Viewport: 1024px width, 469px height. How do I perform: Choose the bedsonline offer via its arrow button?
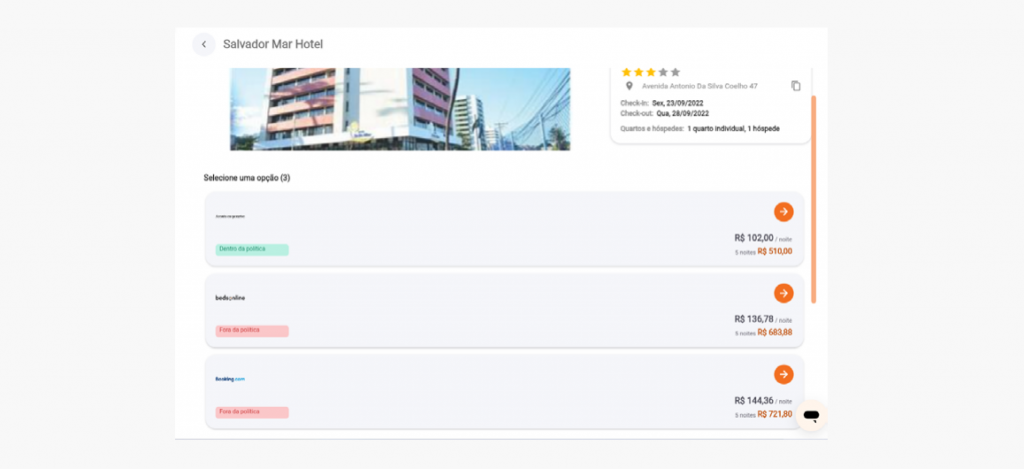(x=783, y=293)
